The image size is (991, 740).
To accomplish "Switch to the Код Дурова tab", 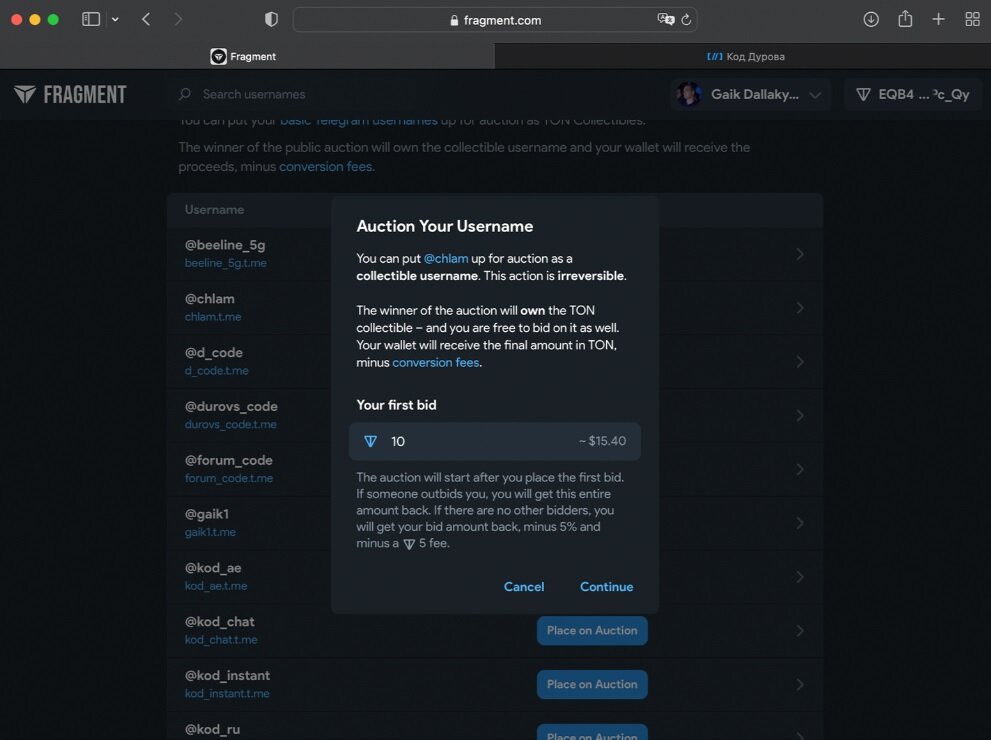I will click(x=745, y=56).
